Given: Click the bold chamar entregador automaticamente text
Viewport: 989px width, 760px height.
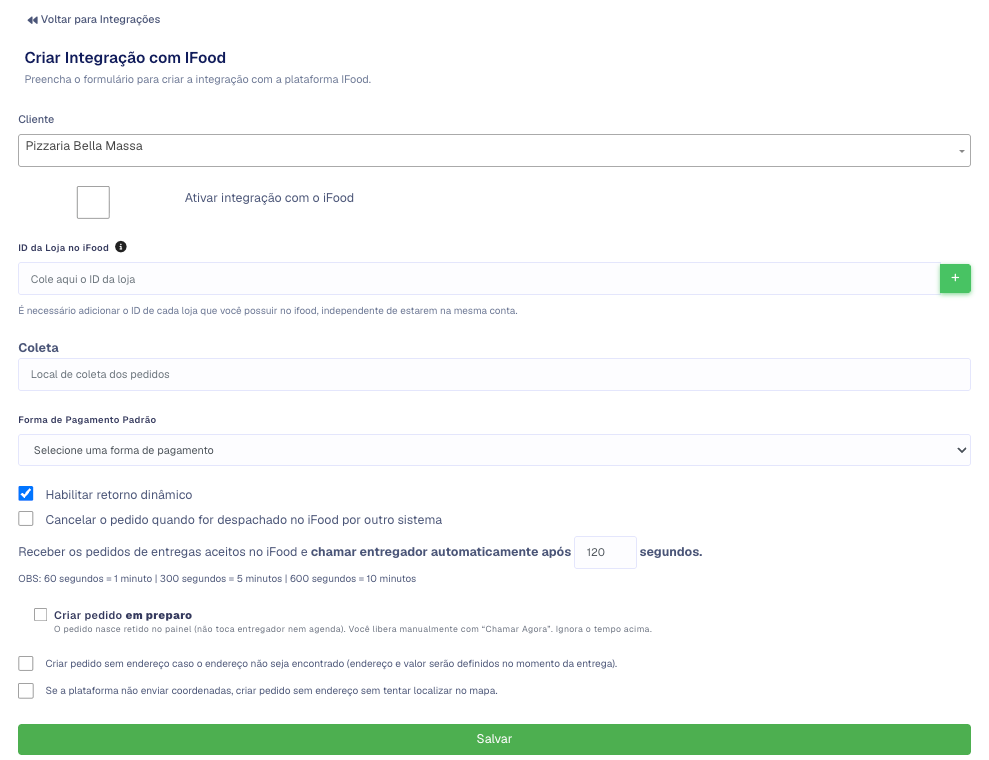Looking at the screenshot, I should tap(441, 552).
